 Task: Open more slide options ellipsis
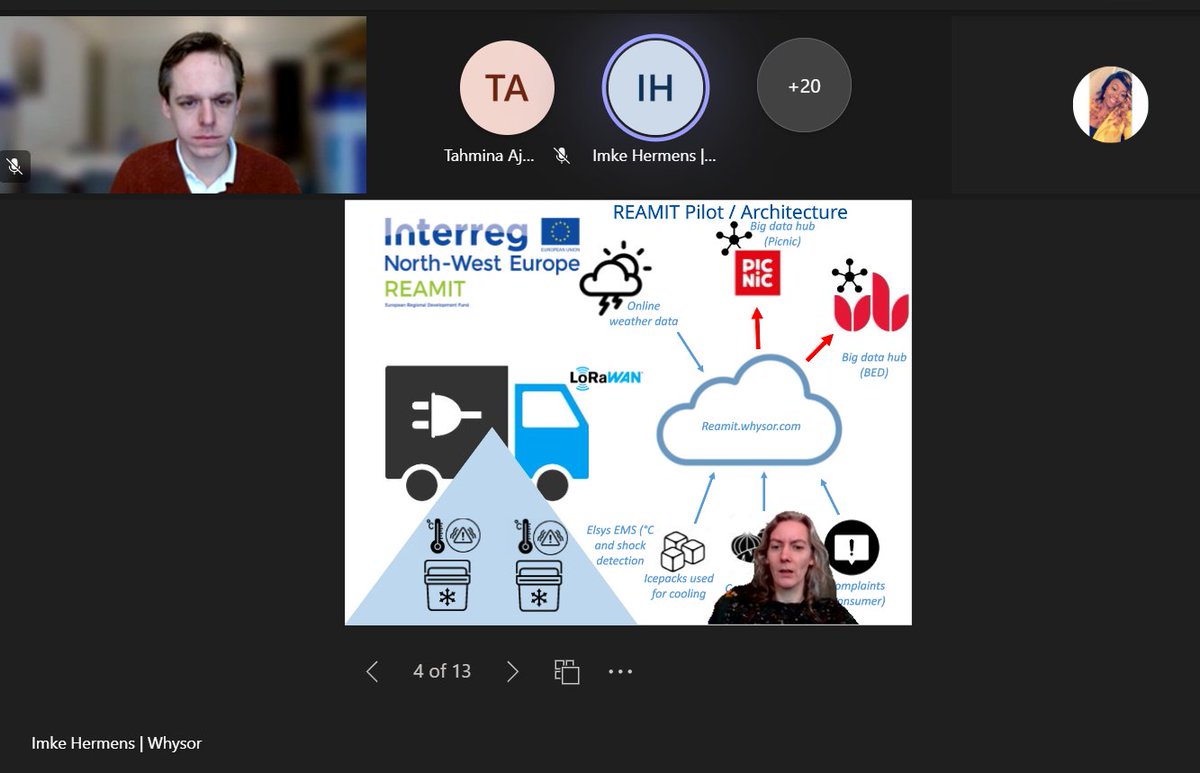pyautogui.click(x=620, y=672)
